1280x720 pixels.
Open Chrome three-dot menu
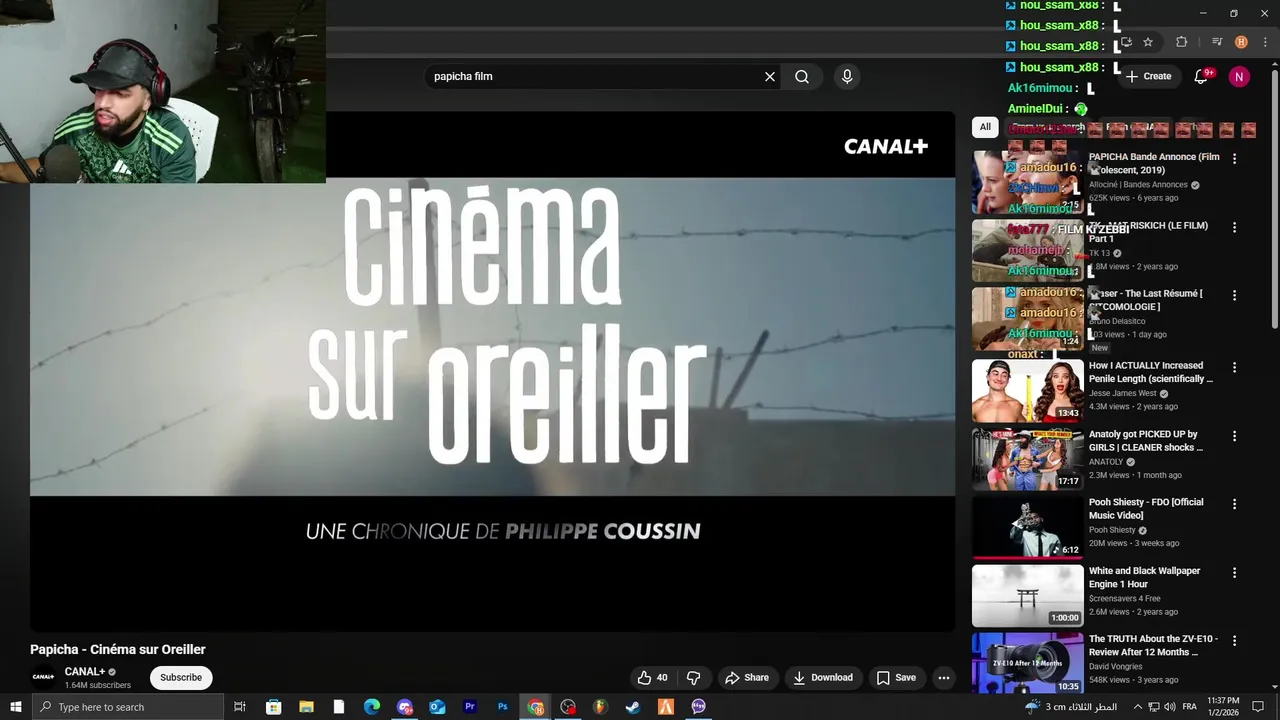[1264, 42]
